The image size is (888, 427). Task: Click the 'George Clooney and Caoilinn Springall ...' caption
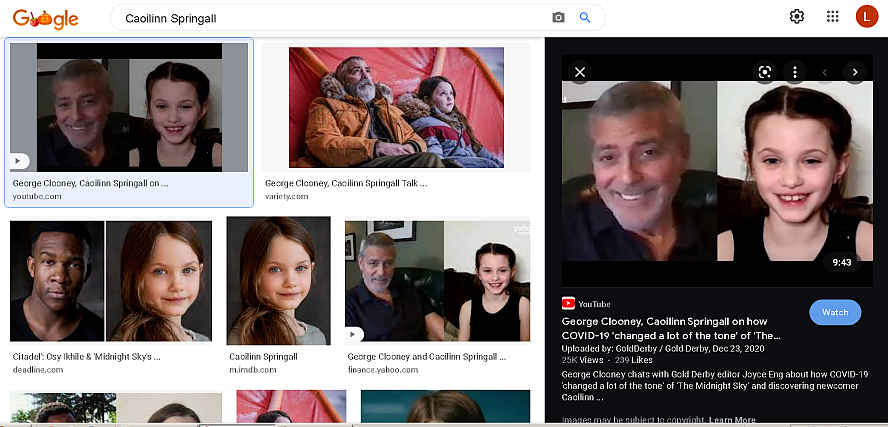coord(427,357)
